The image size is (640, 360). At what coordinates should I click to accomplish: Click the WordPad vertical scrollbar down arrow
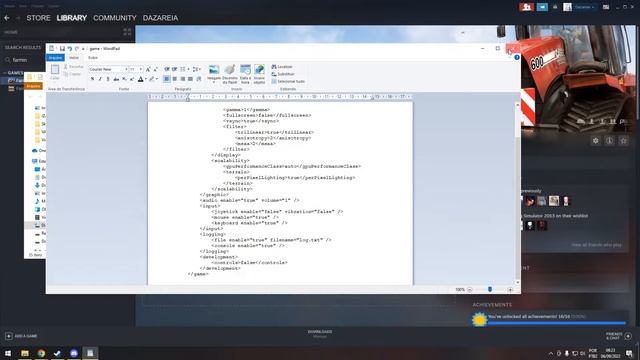coord(518,282)
